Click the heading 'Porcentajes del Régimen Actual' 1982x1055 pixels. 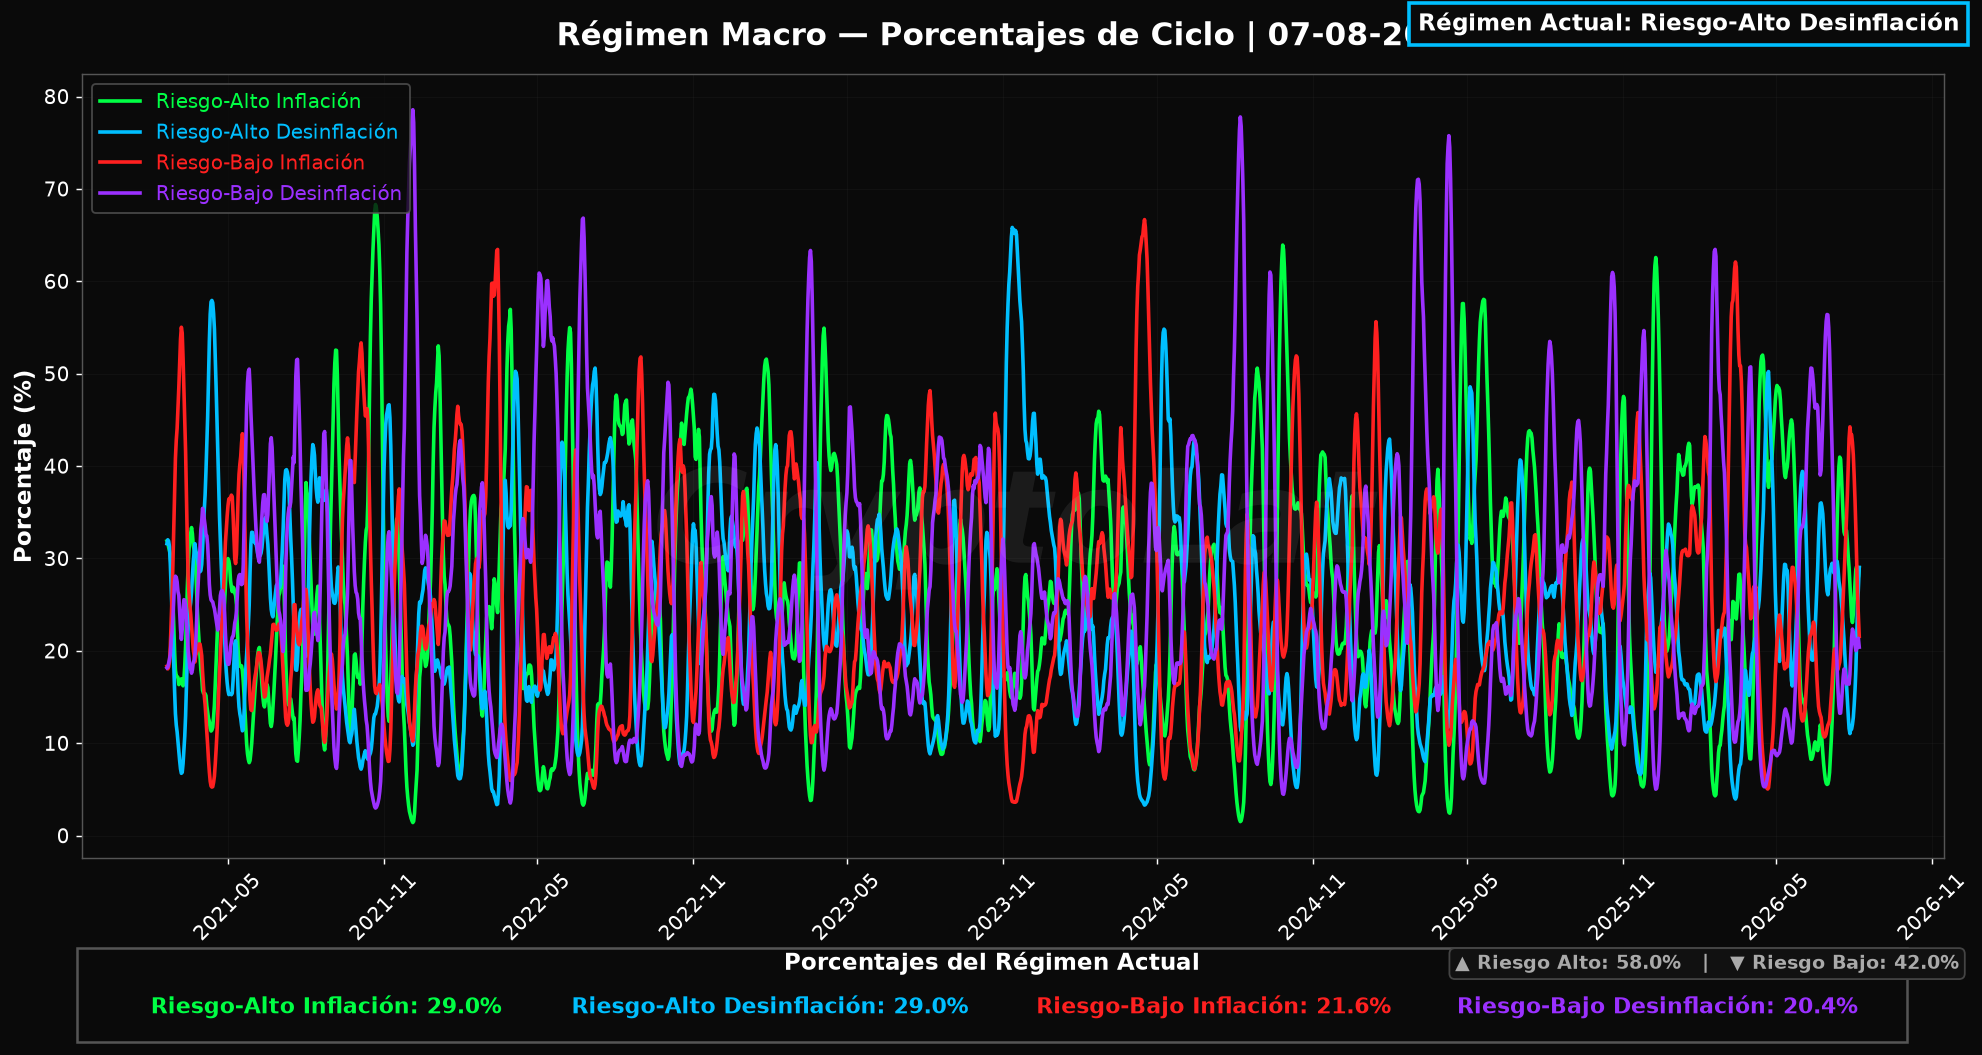pos(991,963)
